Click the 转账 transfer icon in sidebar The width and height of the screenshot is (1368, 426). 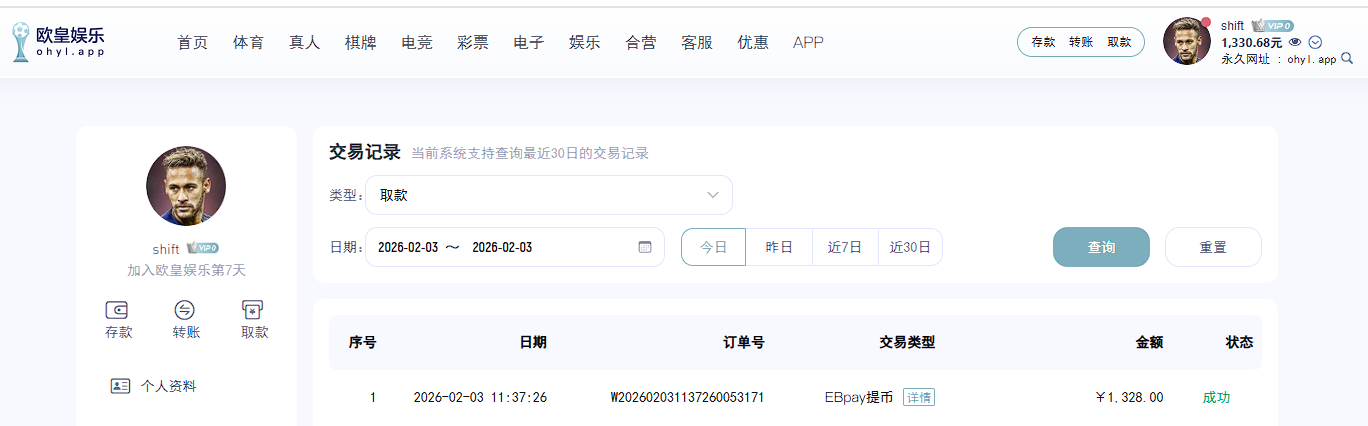186,310
